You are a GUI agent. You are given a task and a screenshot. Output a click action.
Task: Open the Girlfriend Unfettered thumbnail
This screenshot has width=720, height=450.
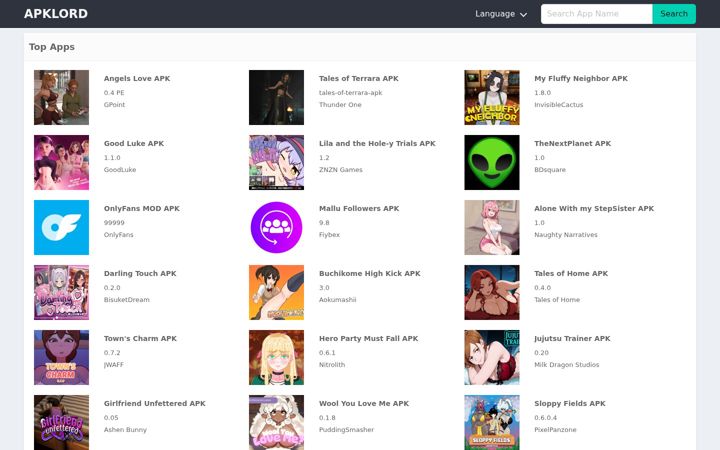click(62, 422)
